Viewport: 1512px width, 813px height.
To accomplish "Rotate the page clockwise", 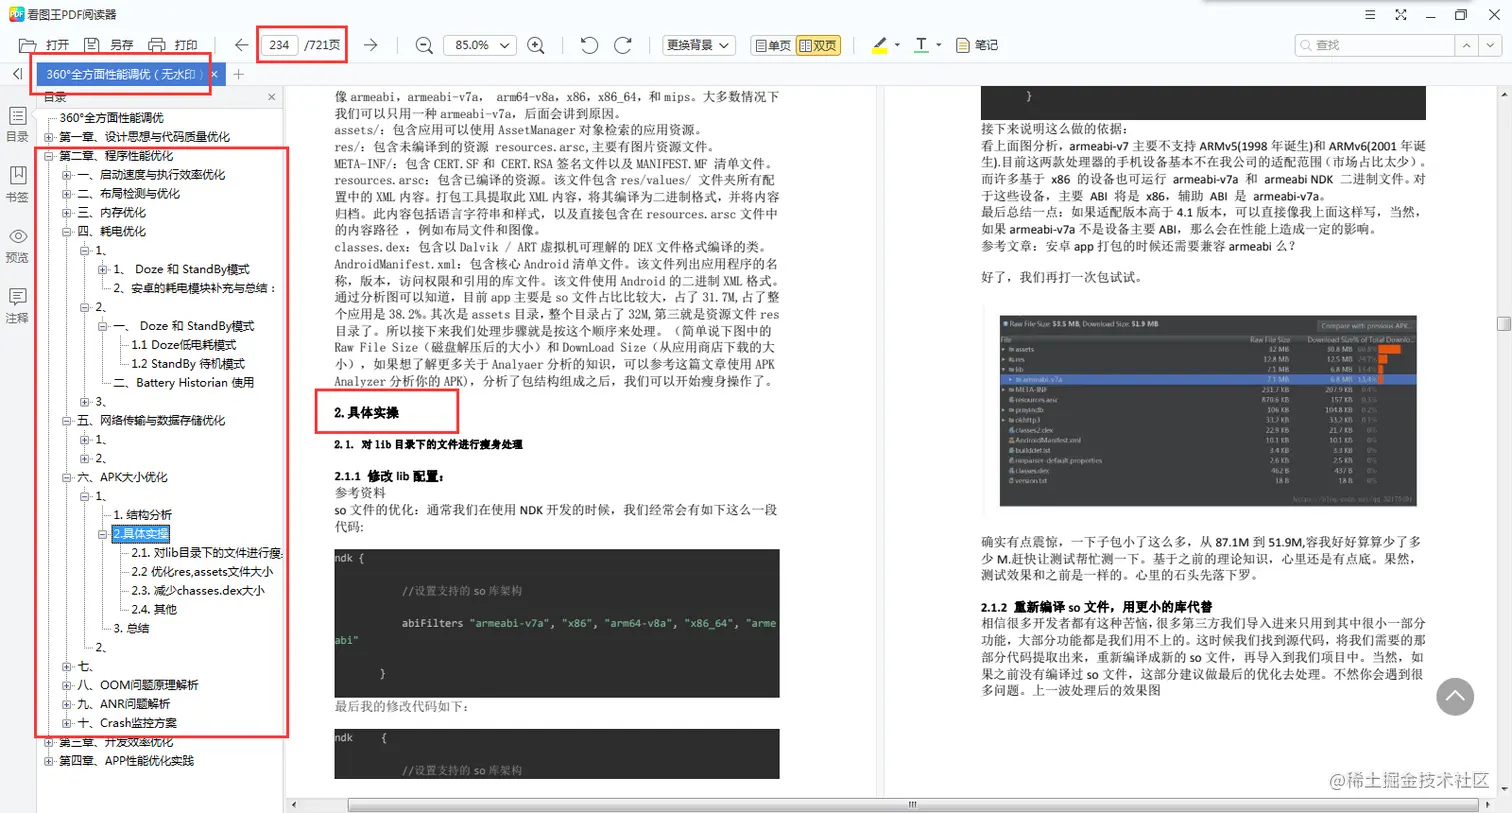I will pyautogui.click(x=622, y=45).
